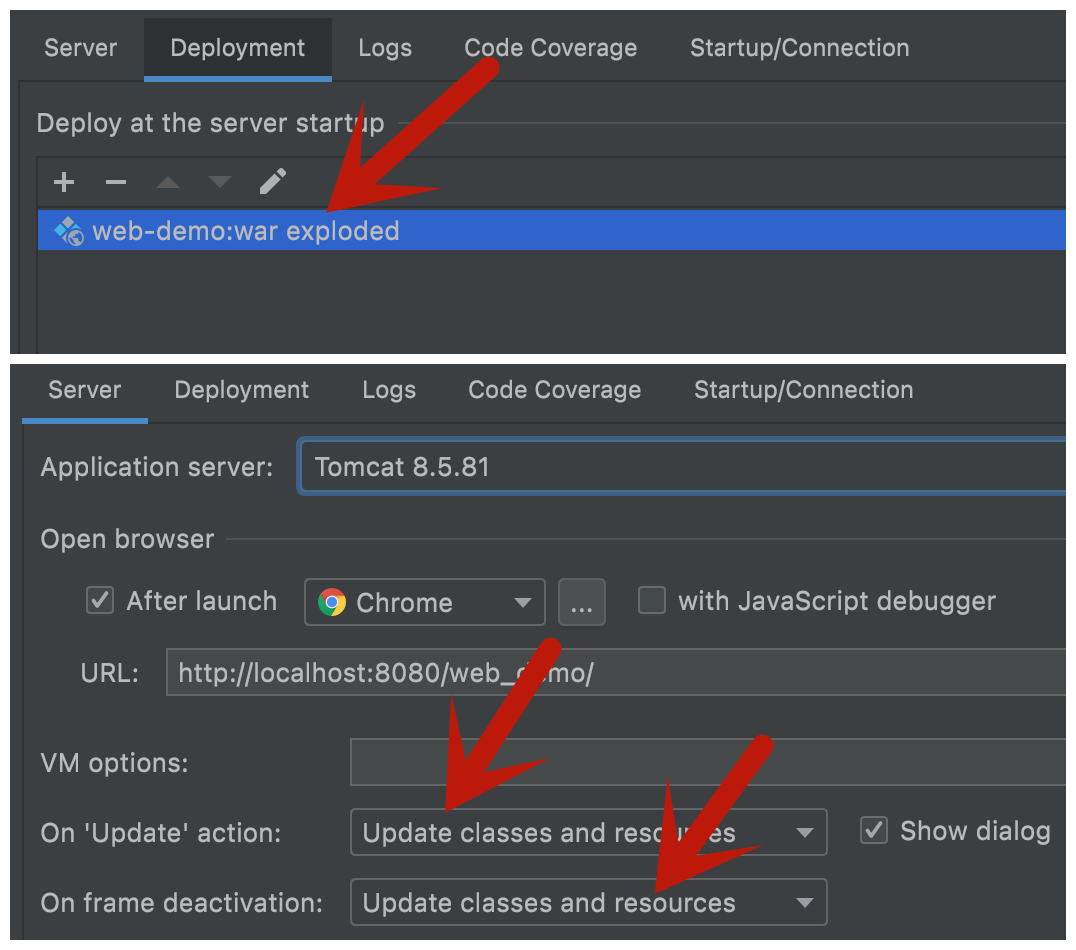Screen dimensions: 1076x950
Task: Switch to the Logs tab in top panel
Action: point(385,48)
